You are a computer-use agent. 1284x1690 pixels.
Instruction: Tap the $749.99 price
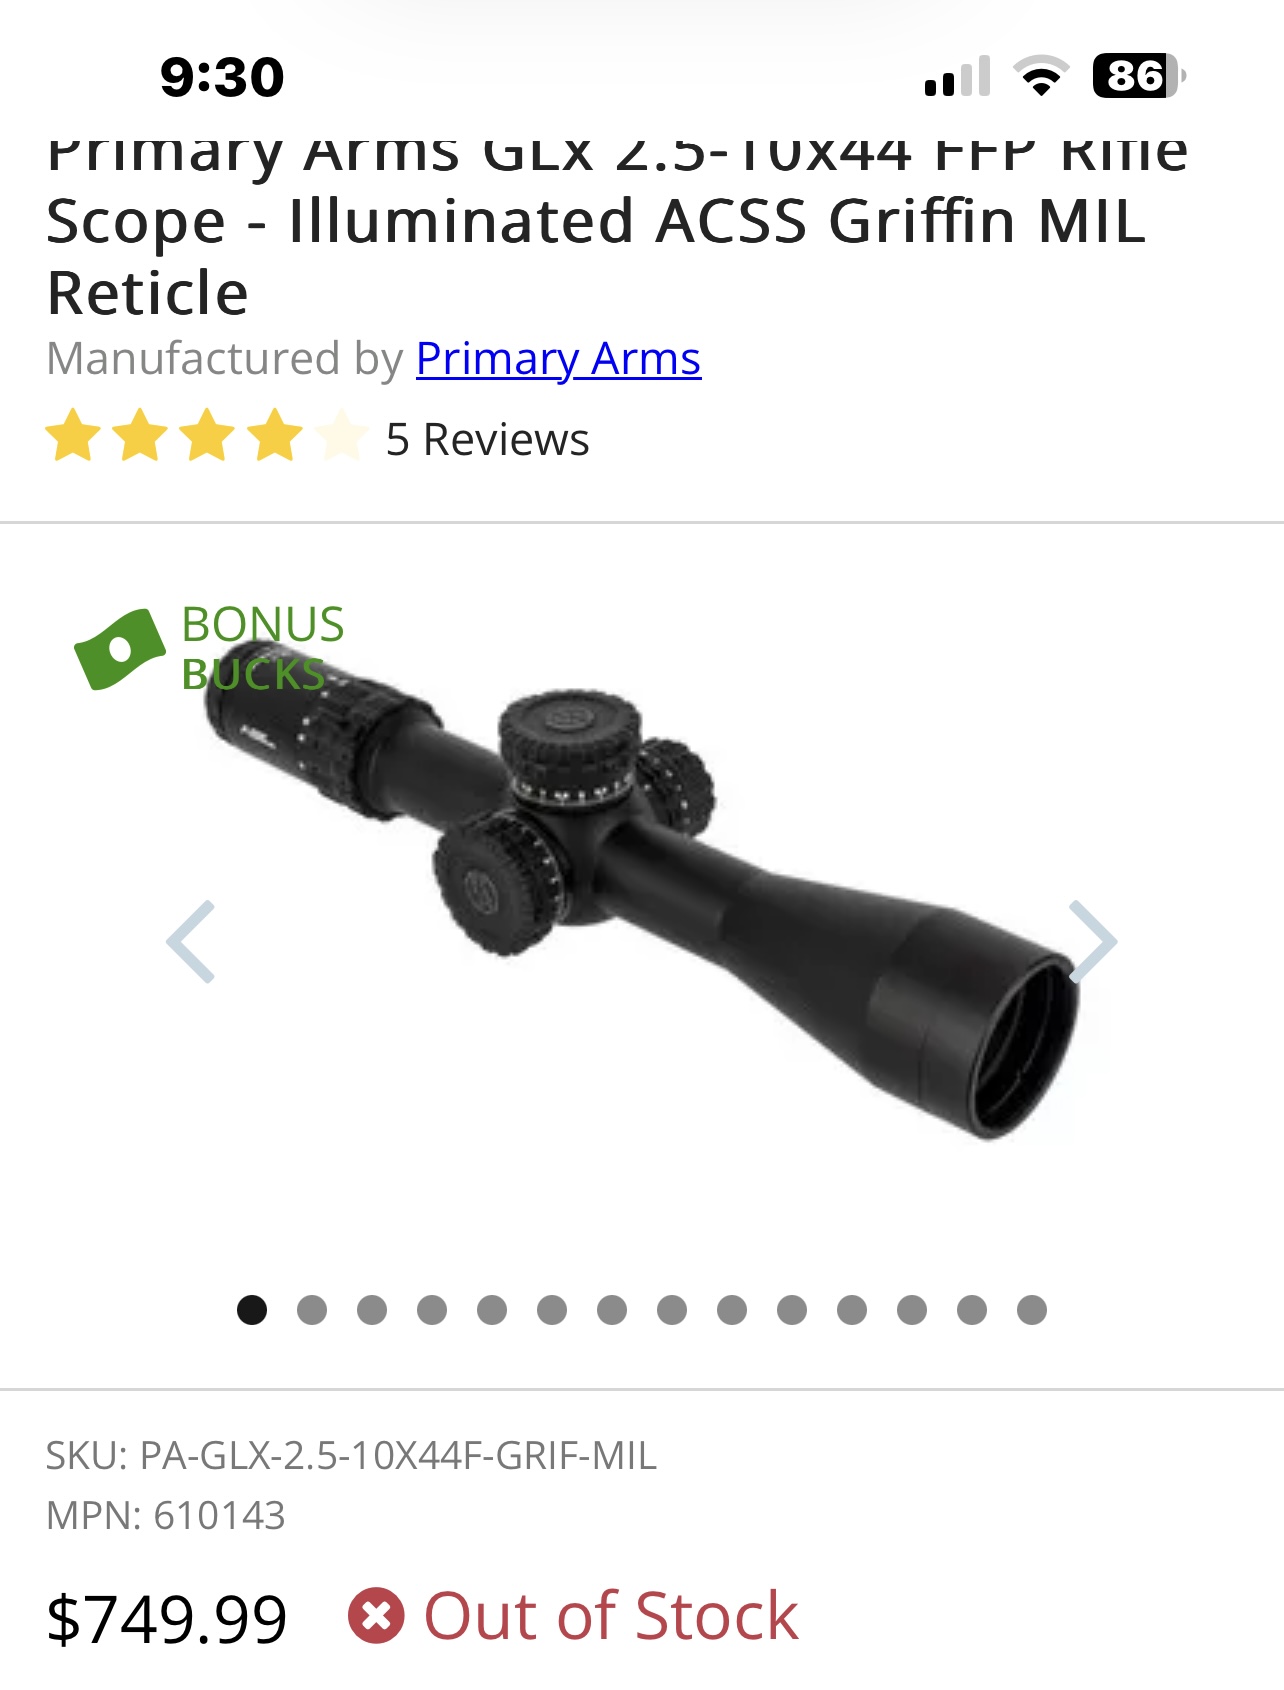coord(167,1619)
